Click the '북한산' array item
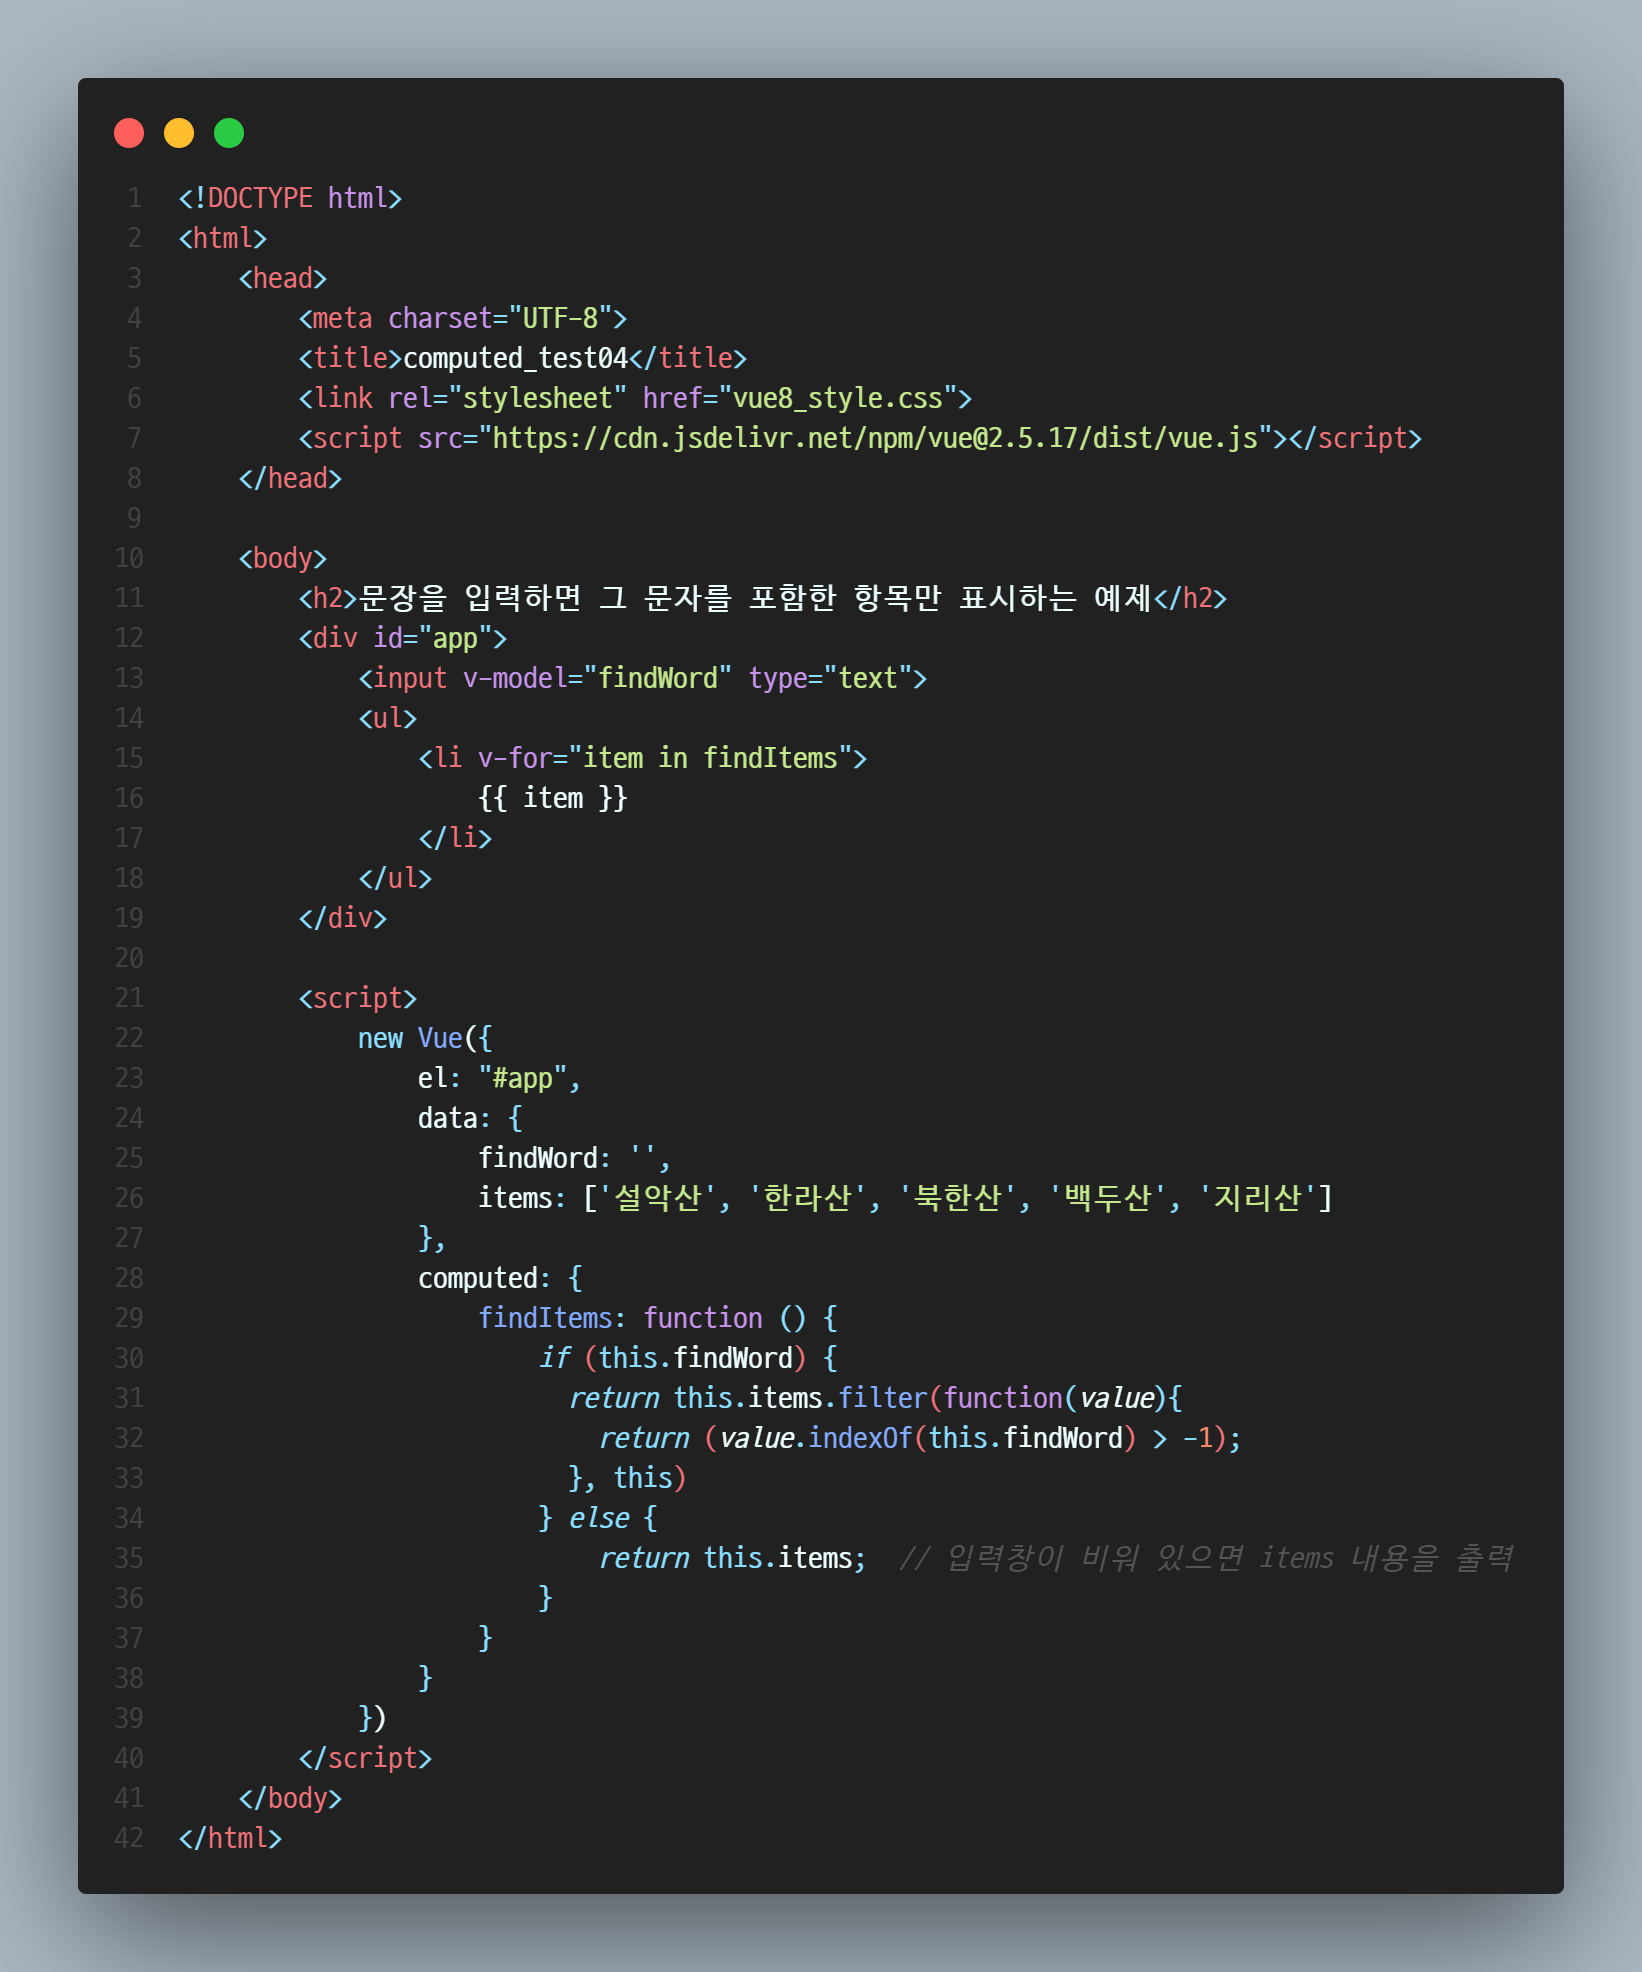Screen dimensions: 1642x1972 pos(958,1198)
